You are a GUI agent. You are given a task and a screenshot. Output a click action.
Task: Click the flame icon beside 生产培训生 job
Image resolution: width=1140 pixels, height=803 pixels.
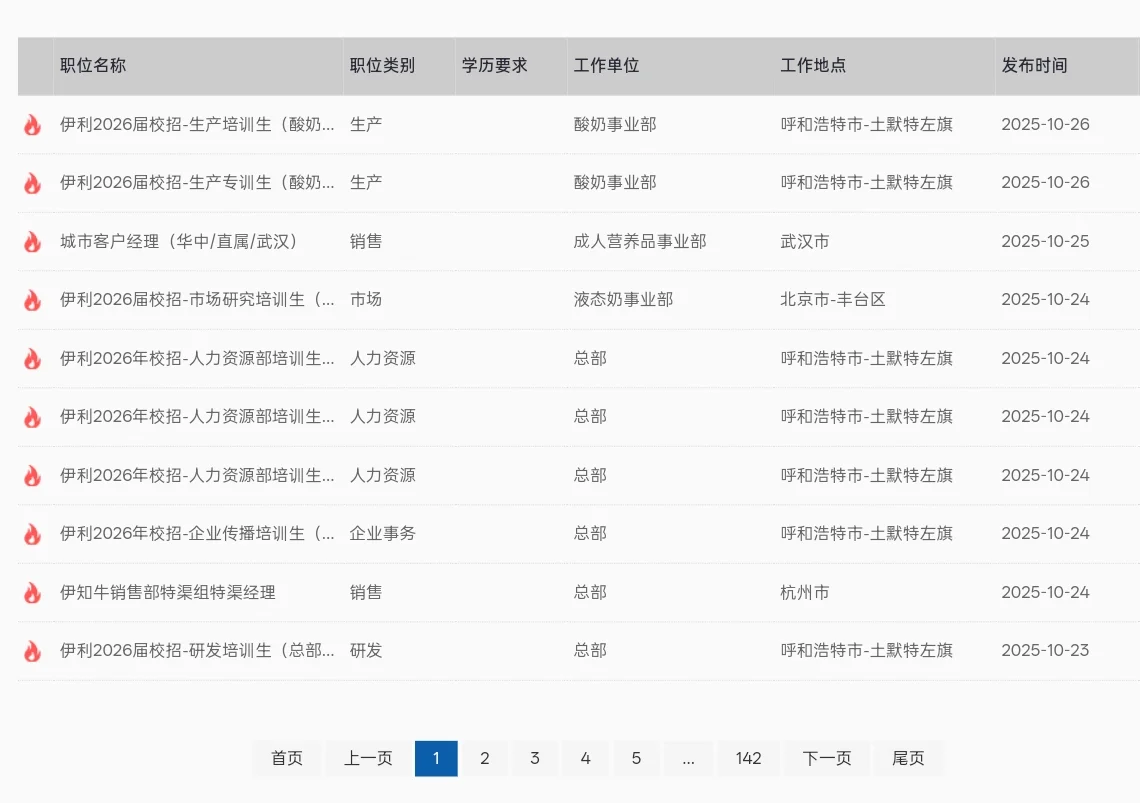[32, 125]
